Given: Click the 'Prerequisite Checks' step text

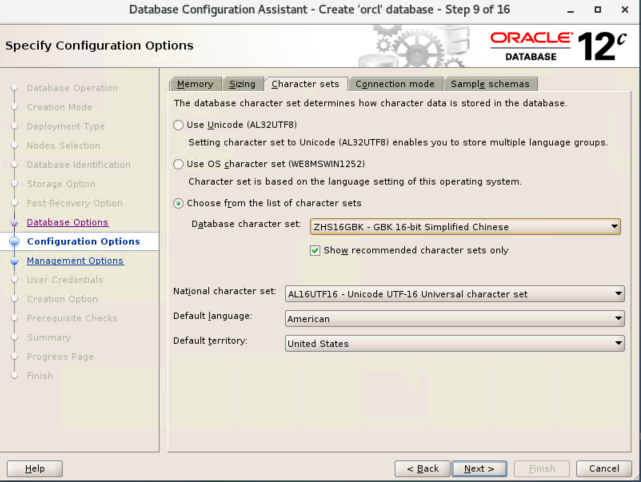Looking at the screenshot, I should click(x=72, y=318).
